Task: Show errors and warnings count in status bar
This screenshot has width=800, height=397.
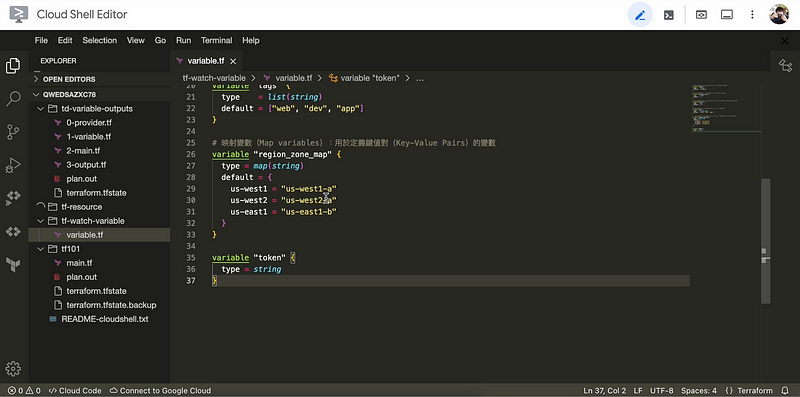Action: pyautogui.click(x=24, y=391)
